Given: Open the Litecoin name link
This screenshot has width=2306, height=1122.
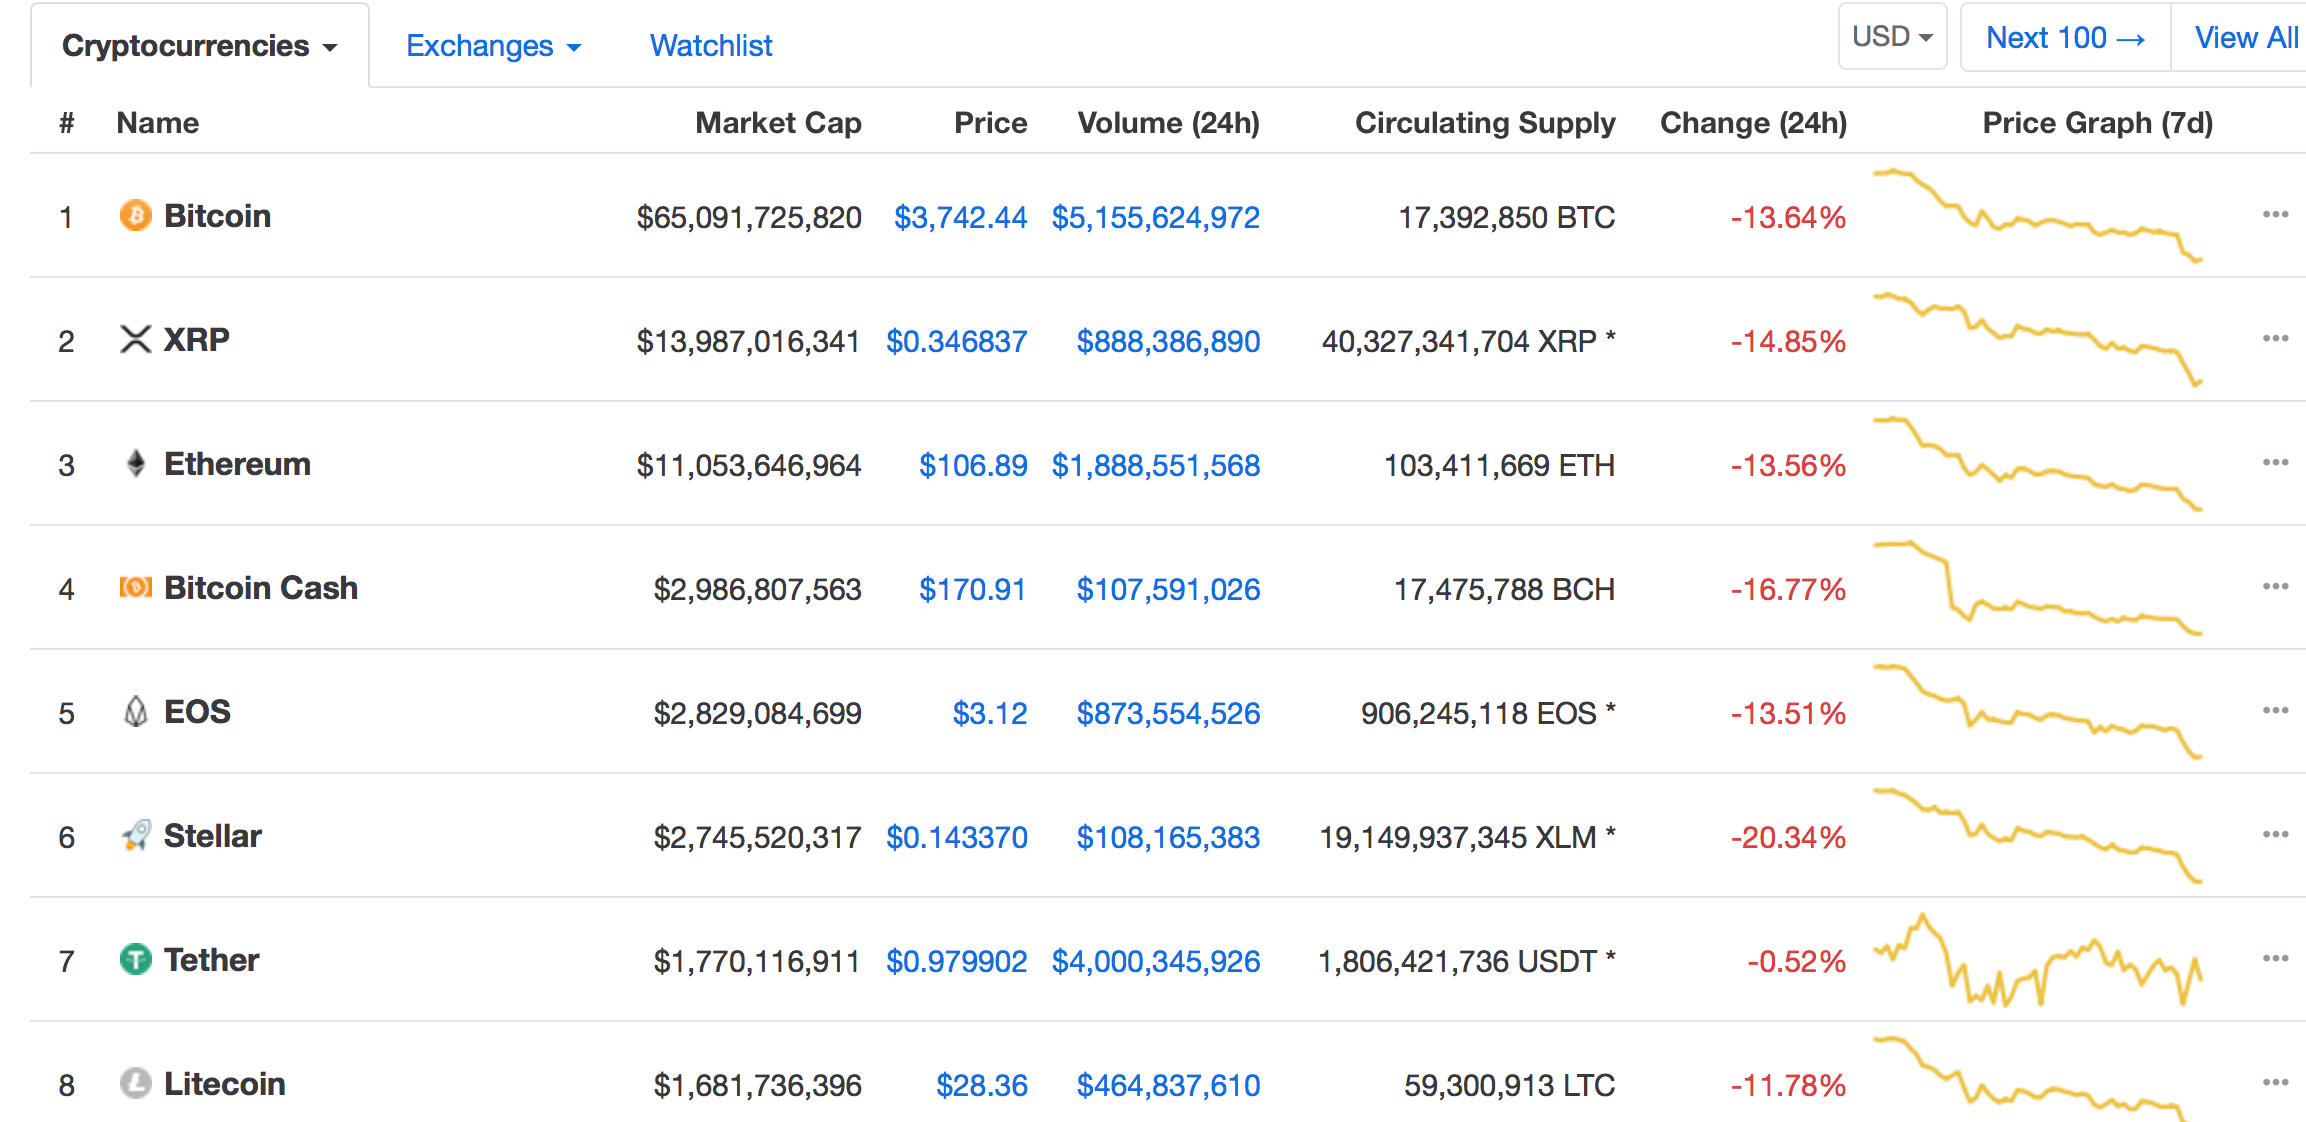Looking at the screenshot, I should (x=224, y=1084).
